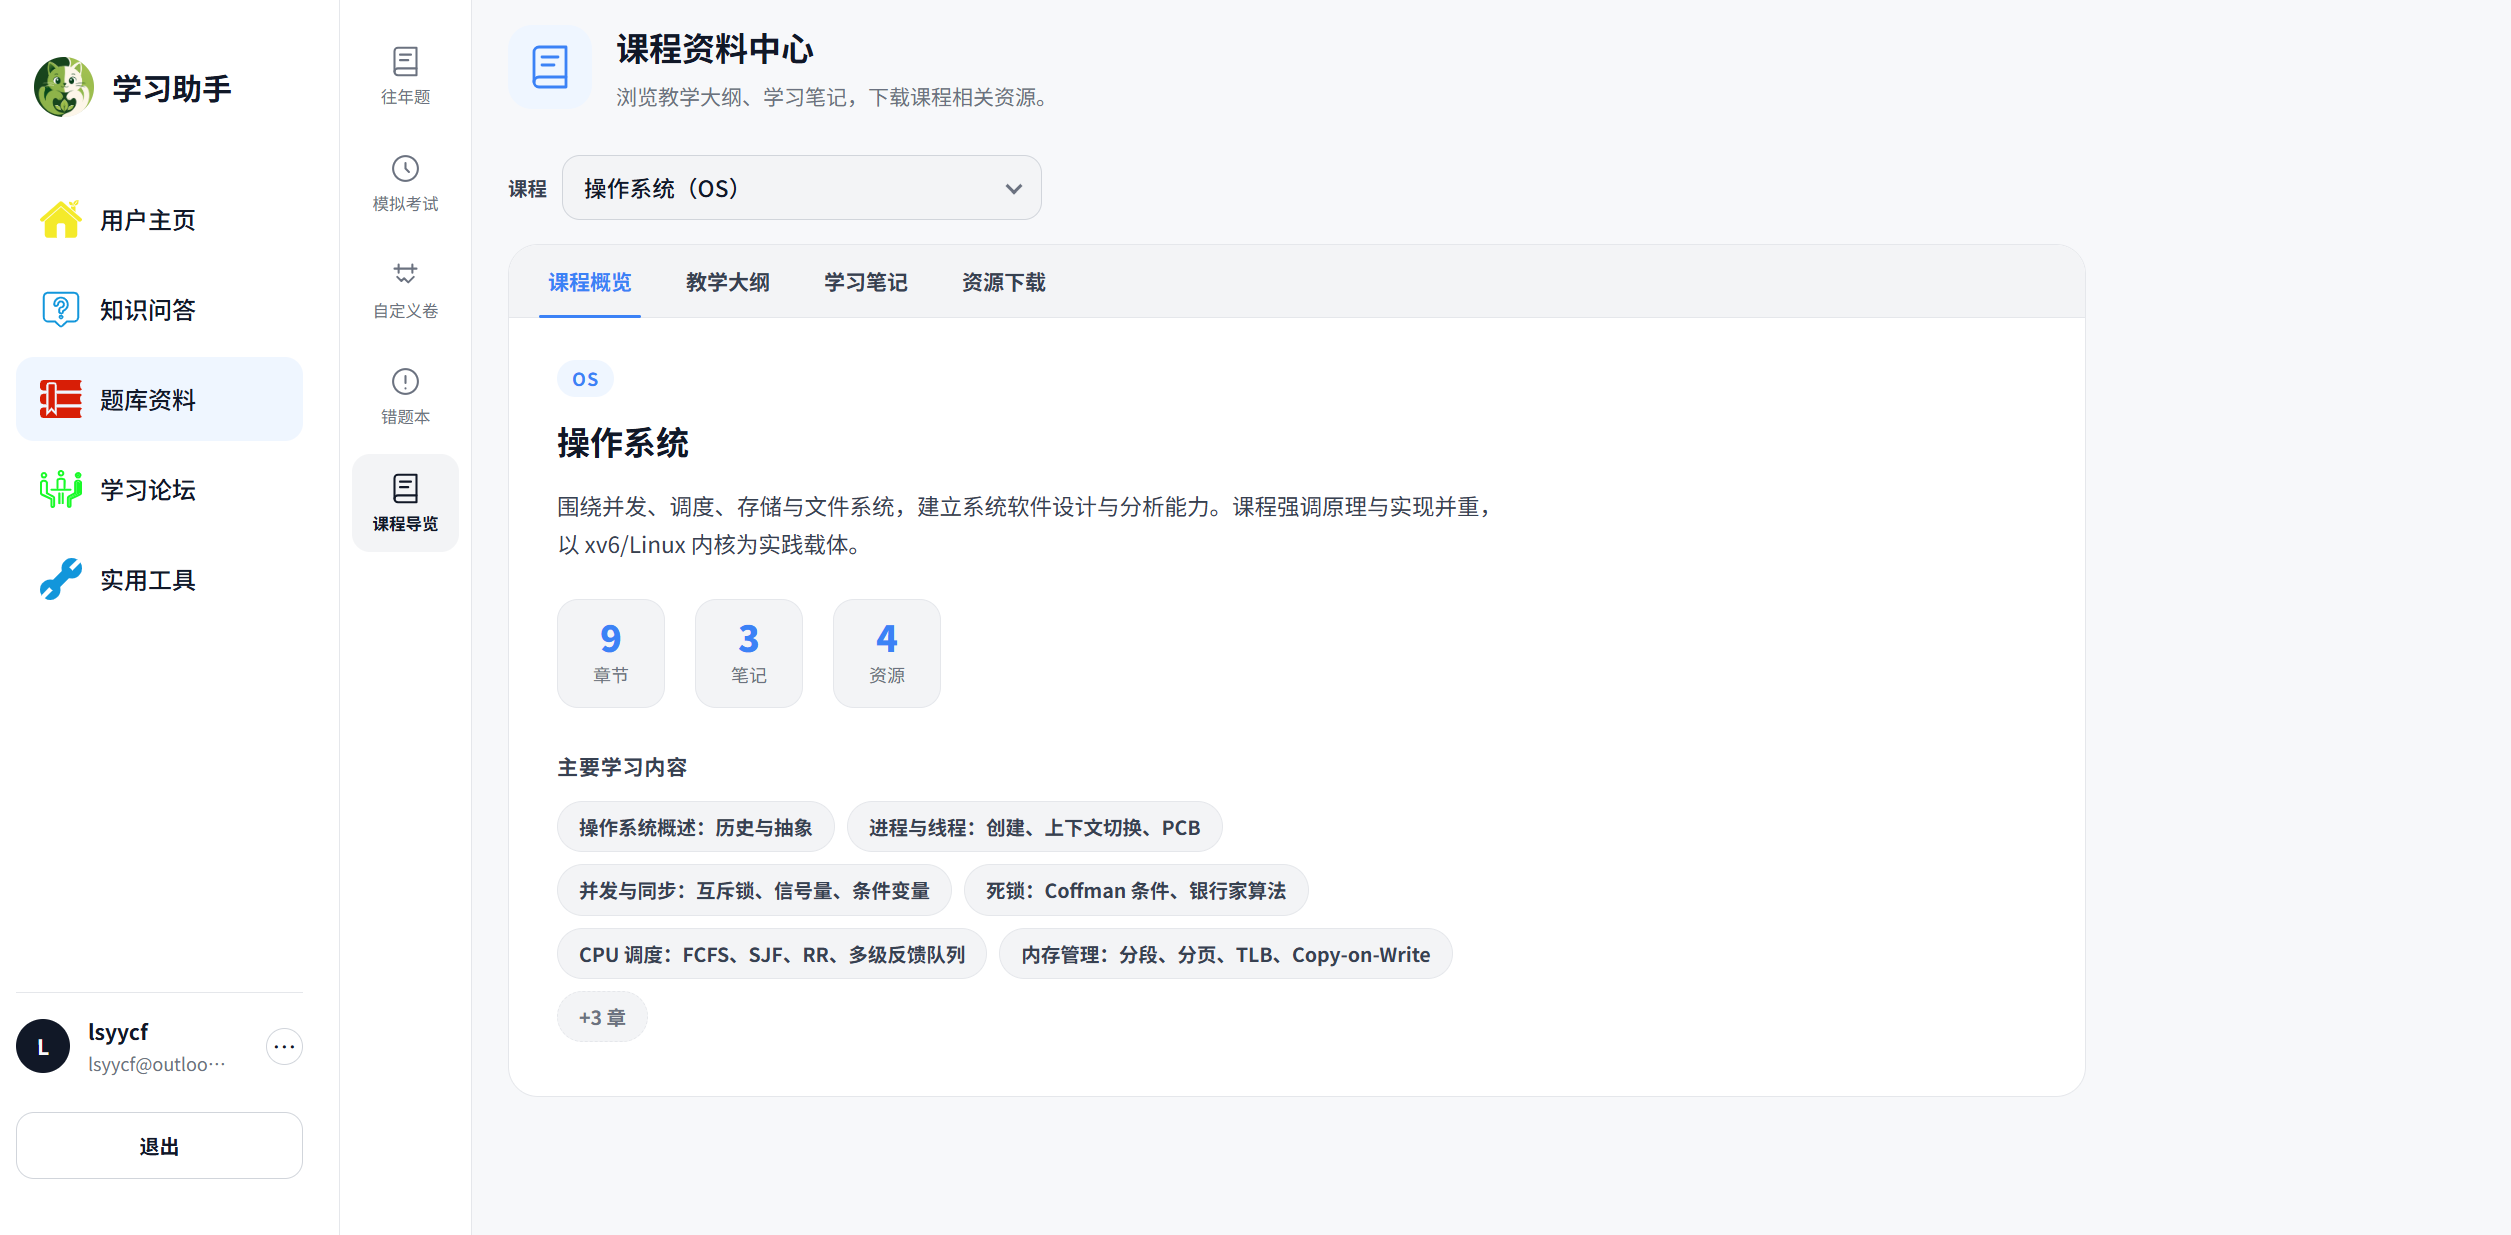
Task: Click the 9 章节 stat card
Action: tap(611, 653)
